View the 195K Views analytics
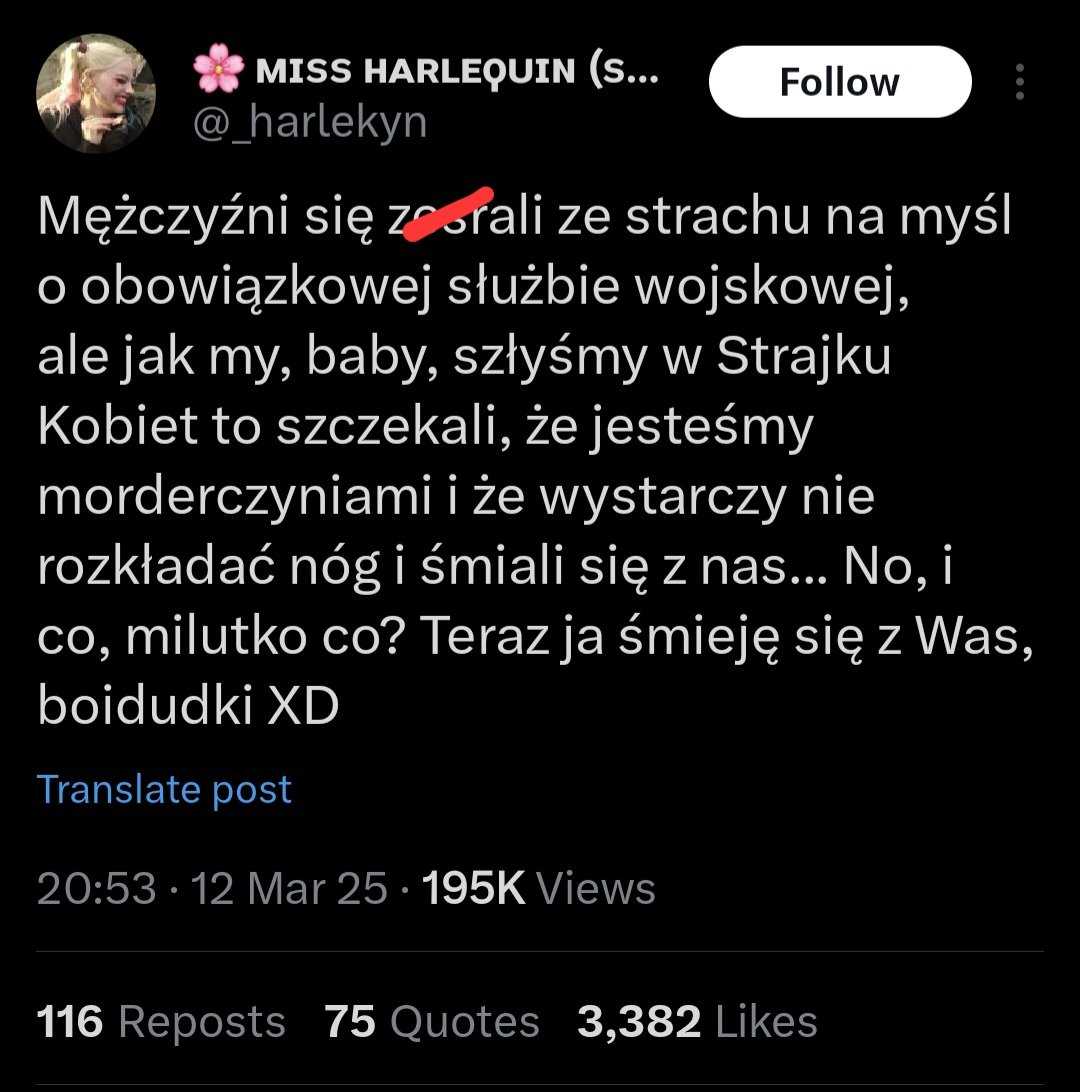Viewport: 1080px width, 1092px height. point(539,889)
